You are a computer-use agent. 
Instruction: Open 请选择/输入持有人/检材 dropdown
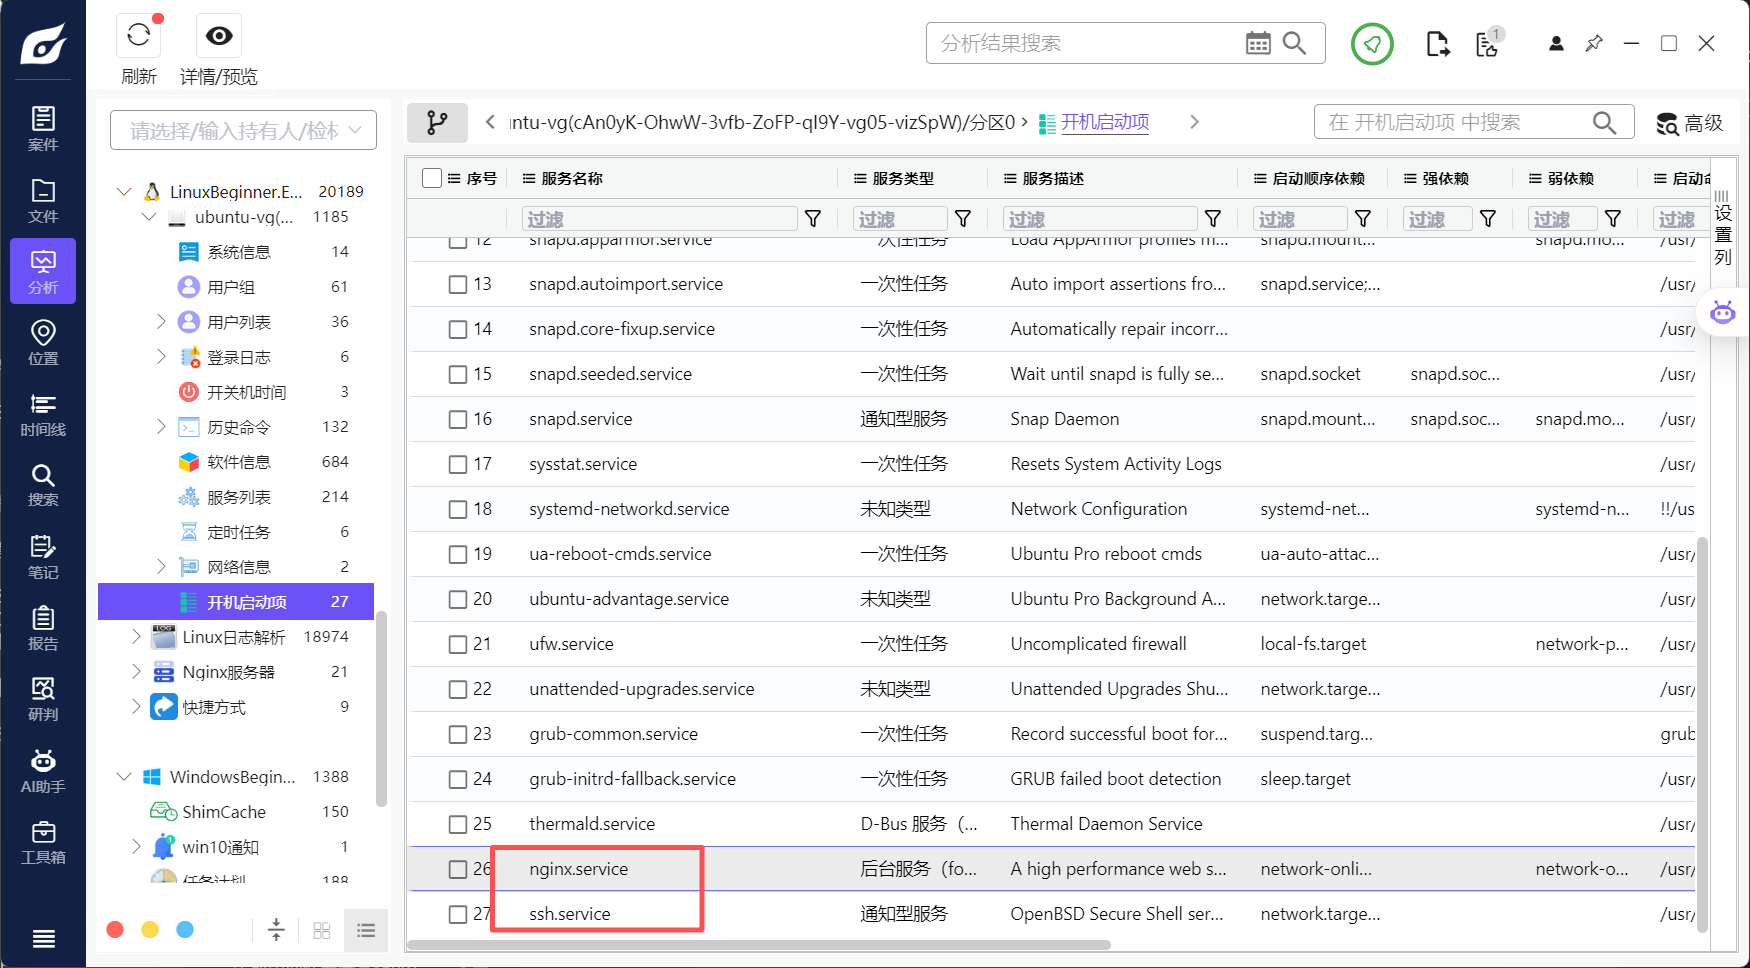coord(243,130)
